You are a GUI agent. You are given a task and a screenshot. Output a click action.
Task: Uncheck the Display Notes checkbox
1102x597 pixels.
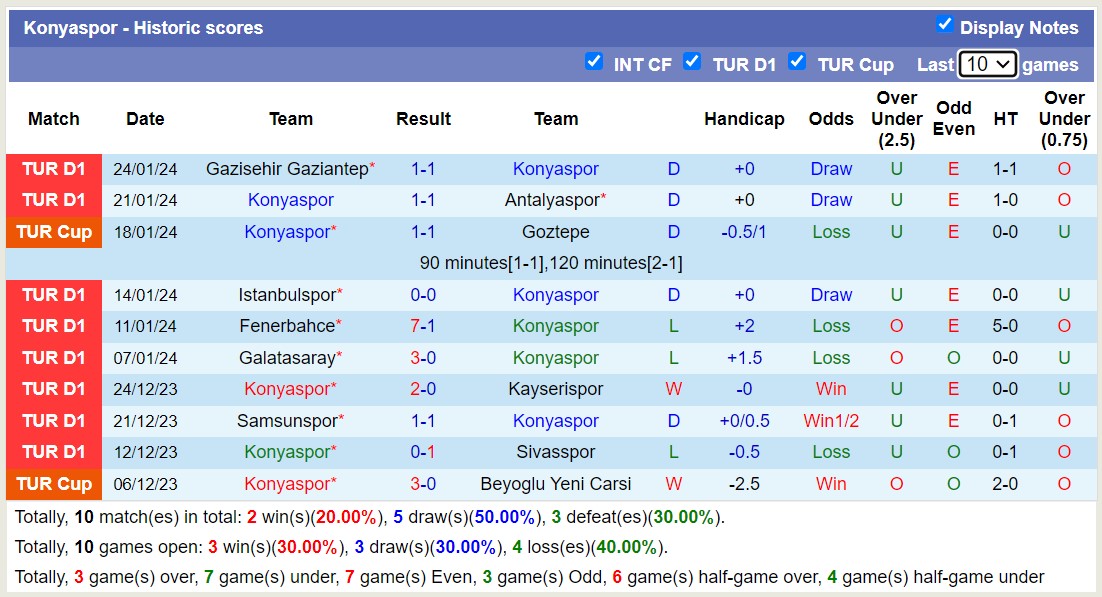[941, 27]
